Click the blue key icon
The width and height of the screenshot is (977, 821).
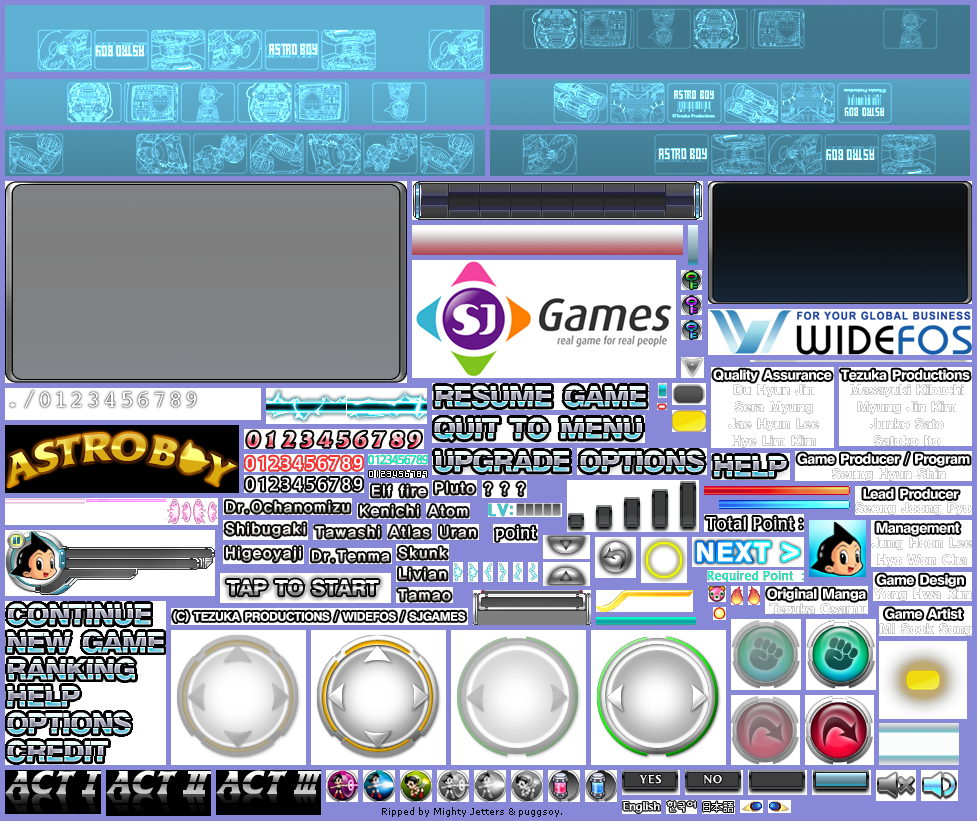click(691, 330)
